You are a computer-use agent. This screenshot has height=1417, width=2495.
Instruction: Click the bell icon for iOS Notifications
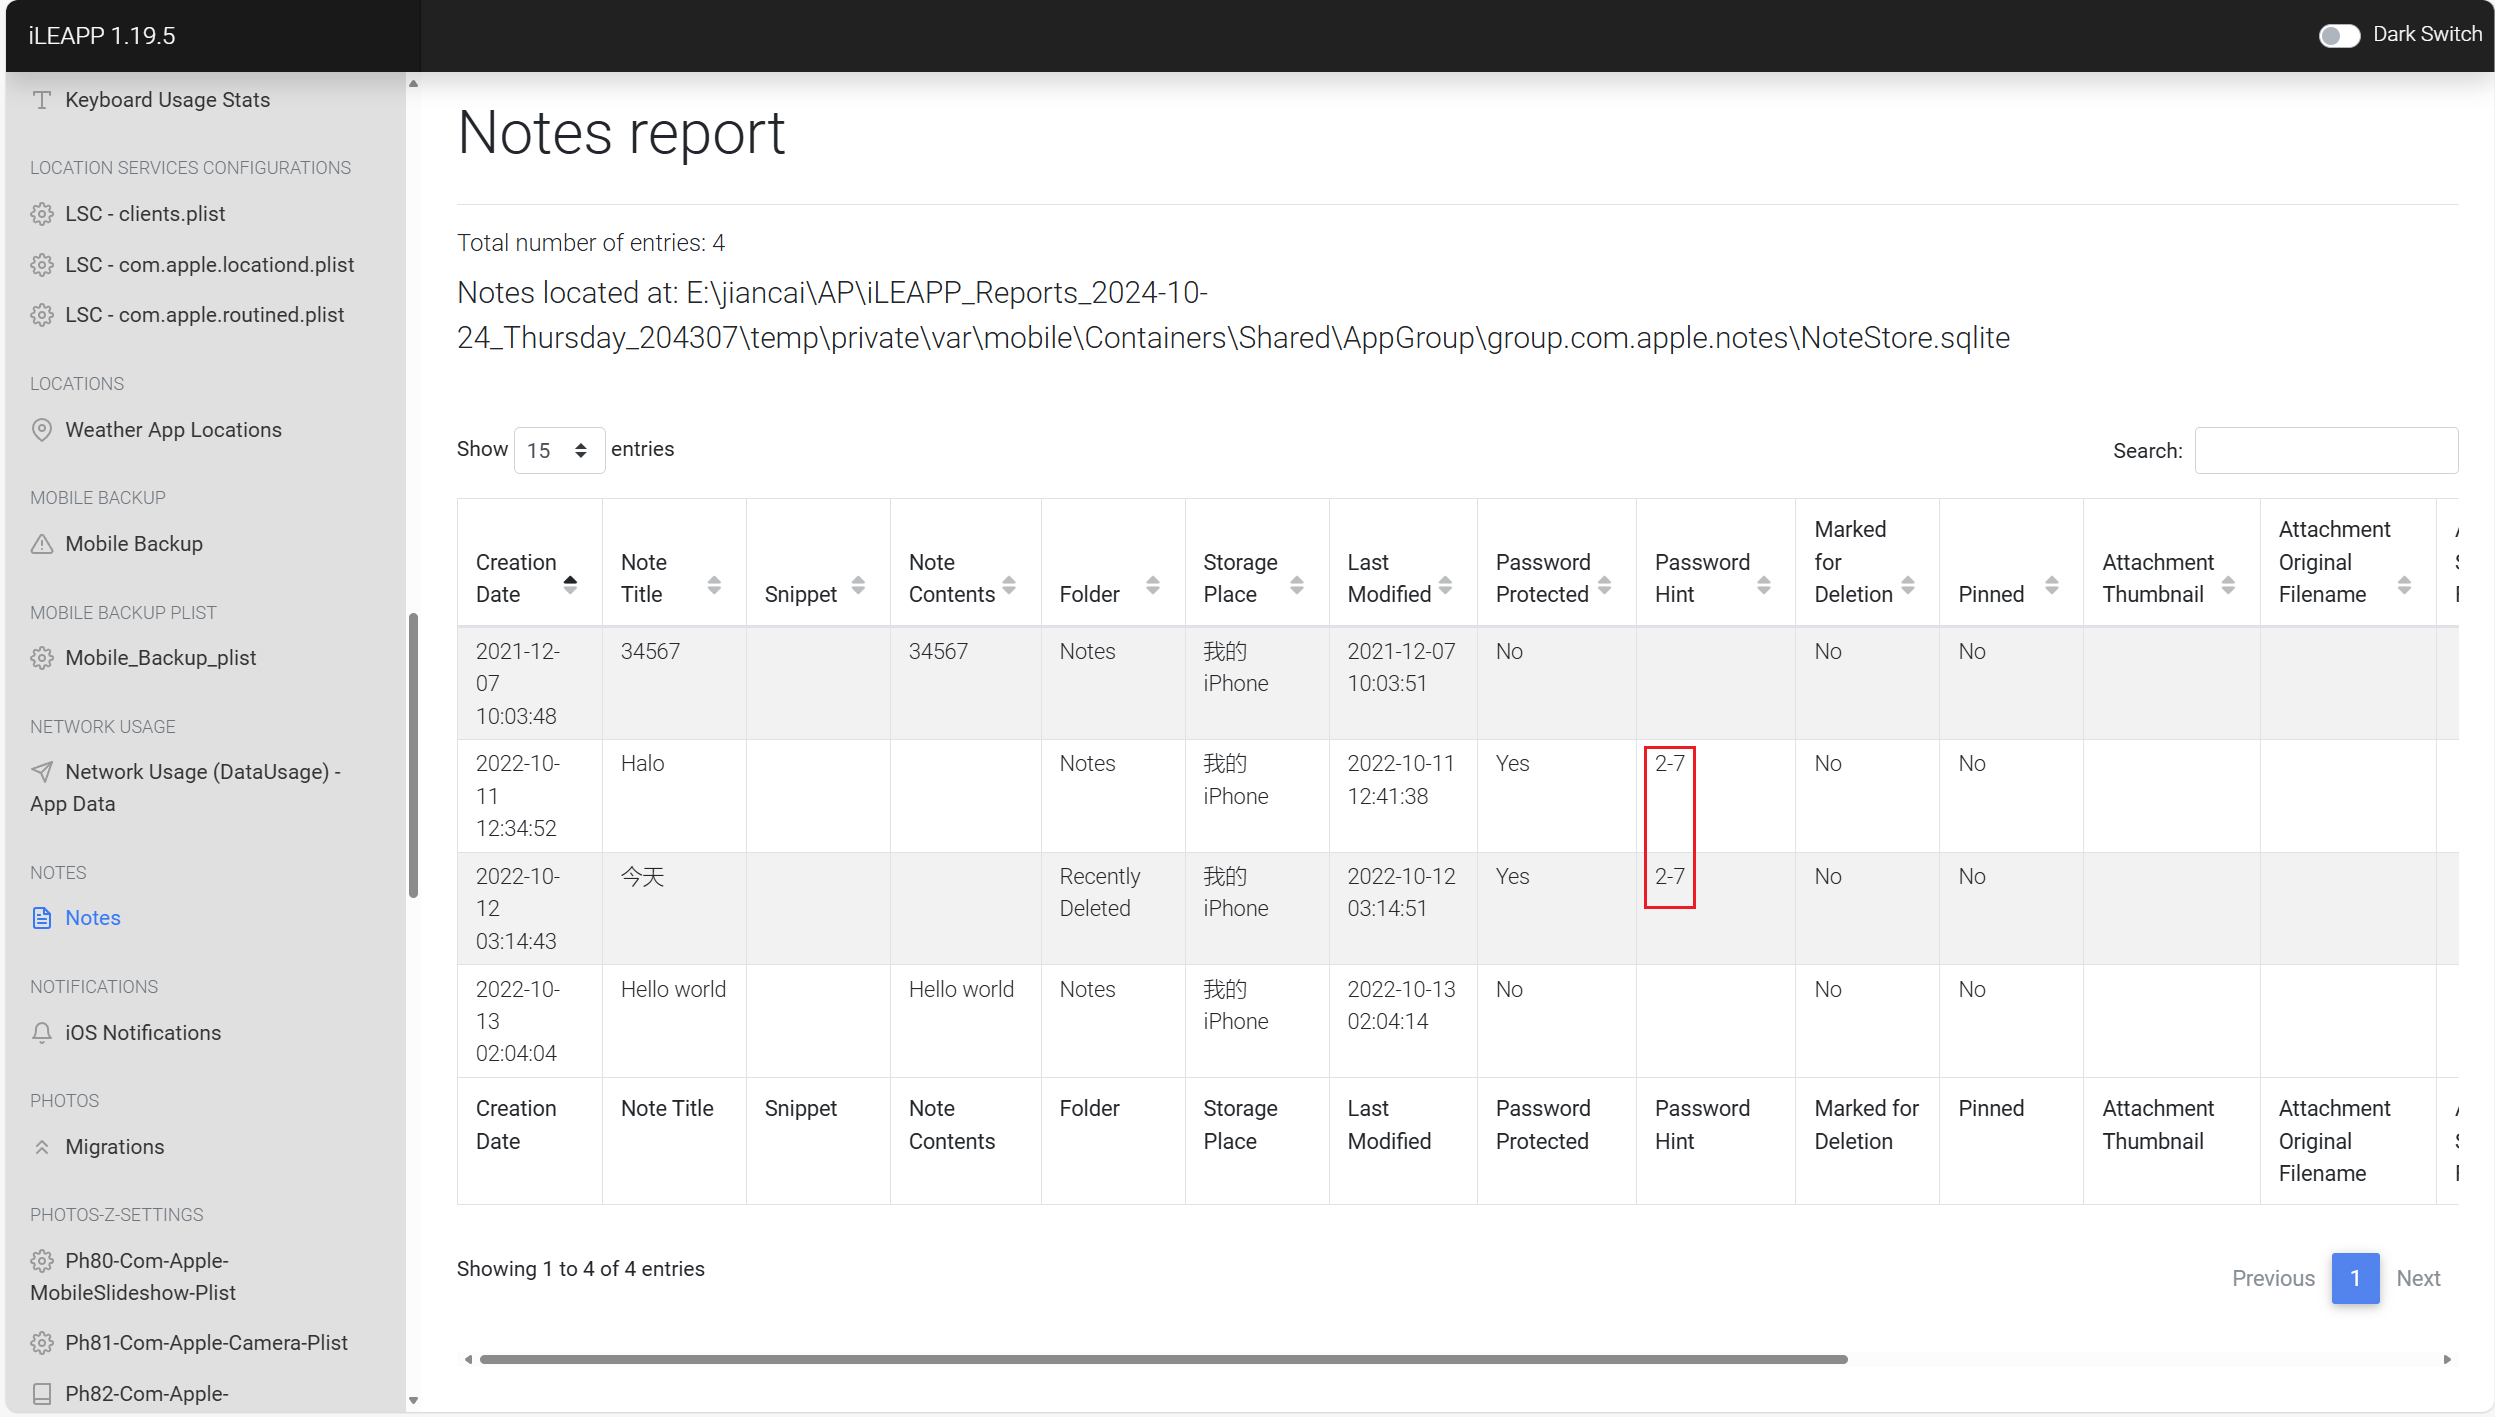pyautogui.click(x=42, y=1033)
